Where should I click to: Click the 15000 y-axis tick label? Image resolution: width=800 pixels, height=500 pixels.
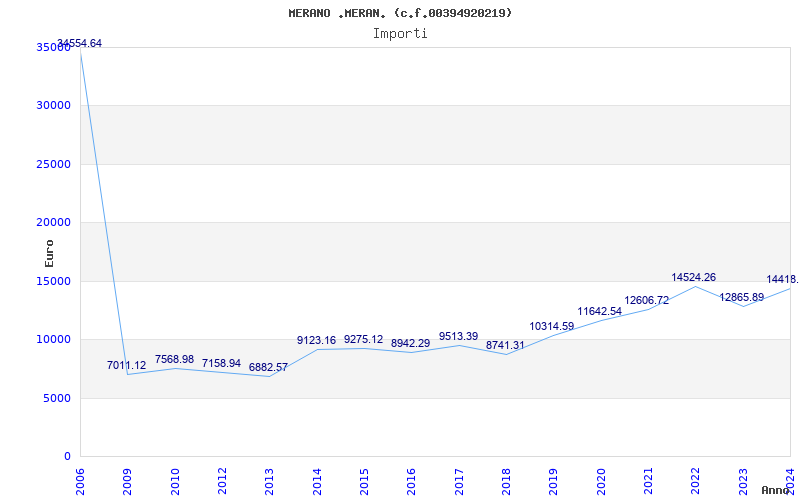pos(54,281)
